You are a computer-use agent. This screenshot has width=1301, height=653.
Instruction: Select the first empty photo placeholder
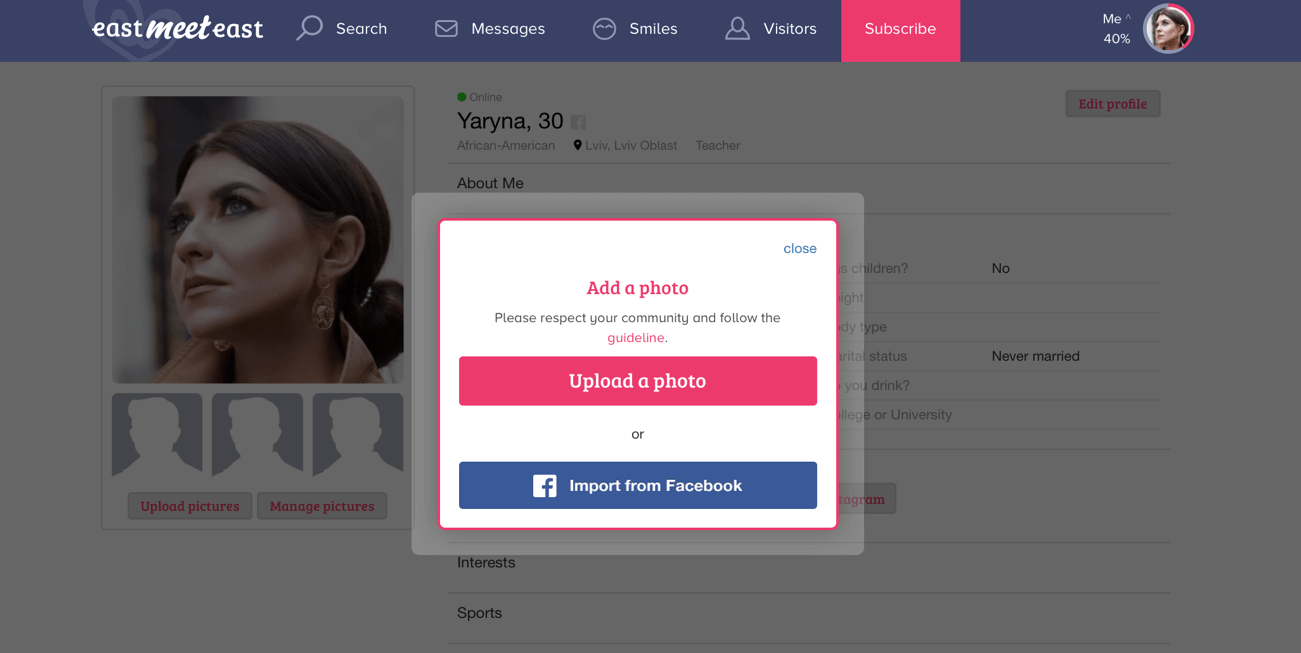pos(157,435)
